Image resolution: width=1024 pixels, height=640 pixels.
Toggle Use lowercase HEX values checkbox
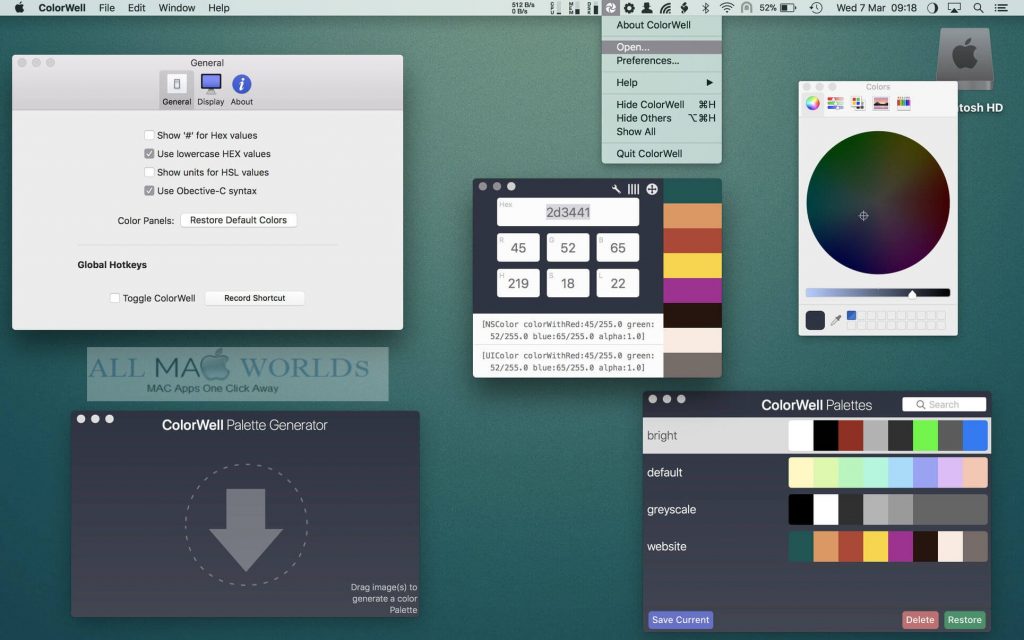[149, 153]
